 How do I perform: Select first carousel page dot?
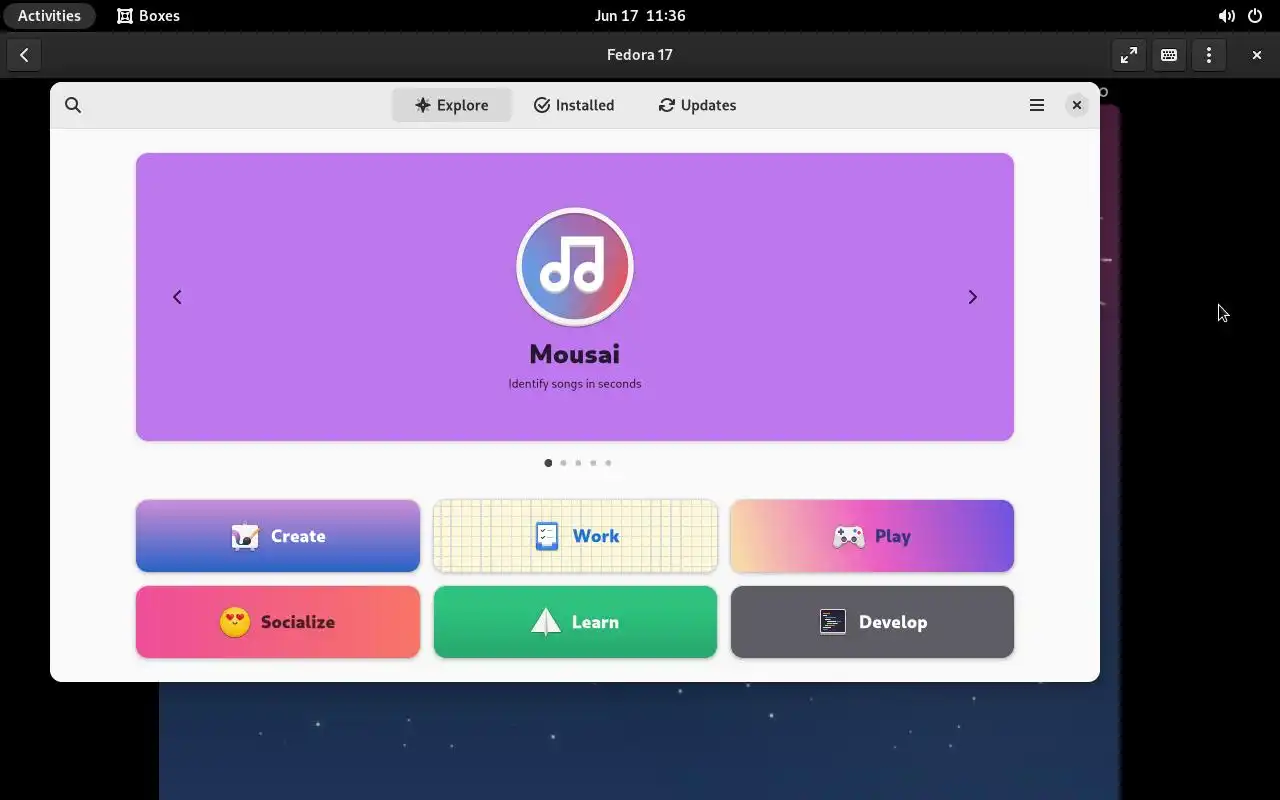[x=548, y=463]
